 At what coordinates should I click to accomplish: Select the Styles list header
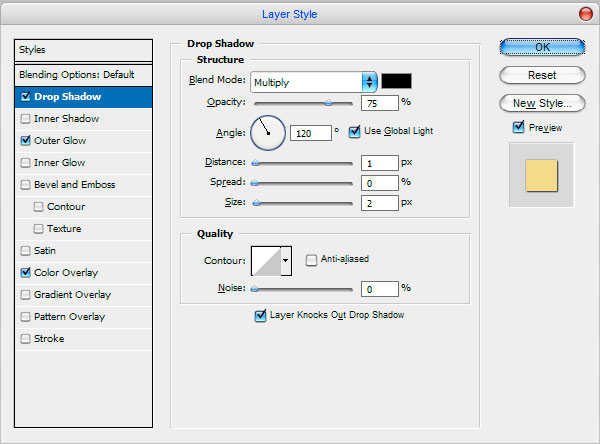point(83,50)
